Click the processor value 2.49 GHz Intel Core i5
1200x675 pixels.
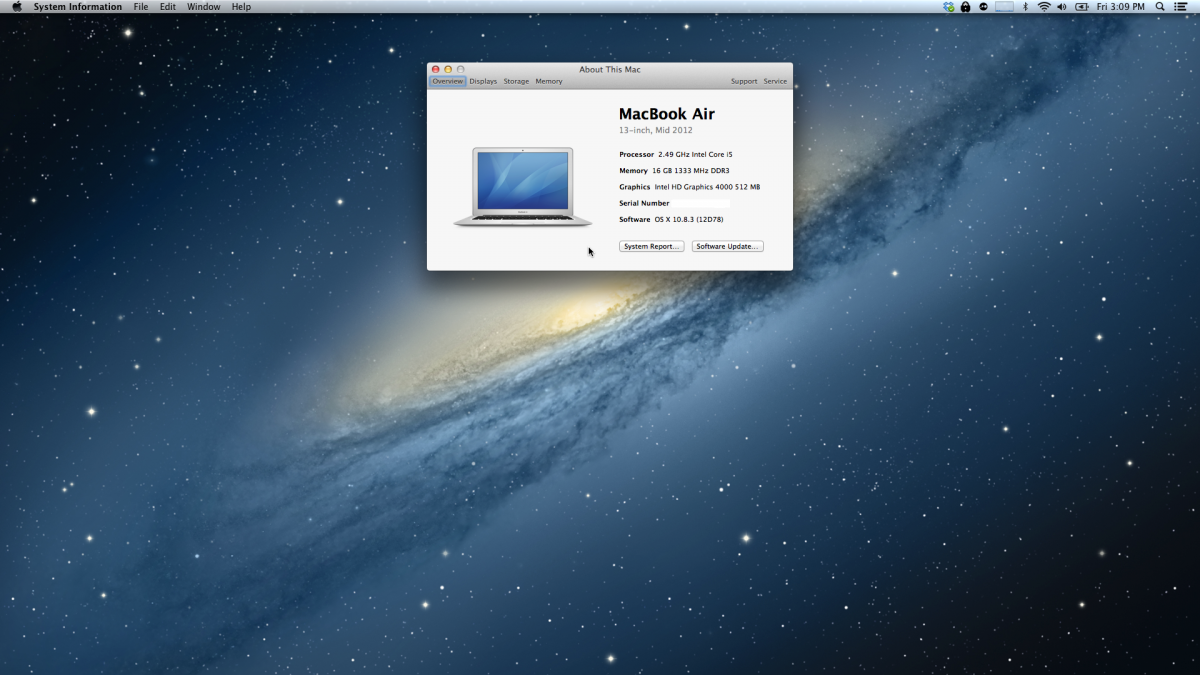pos(695,154)
